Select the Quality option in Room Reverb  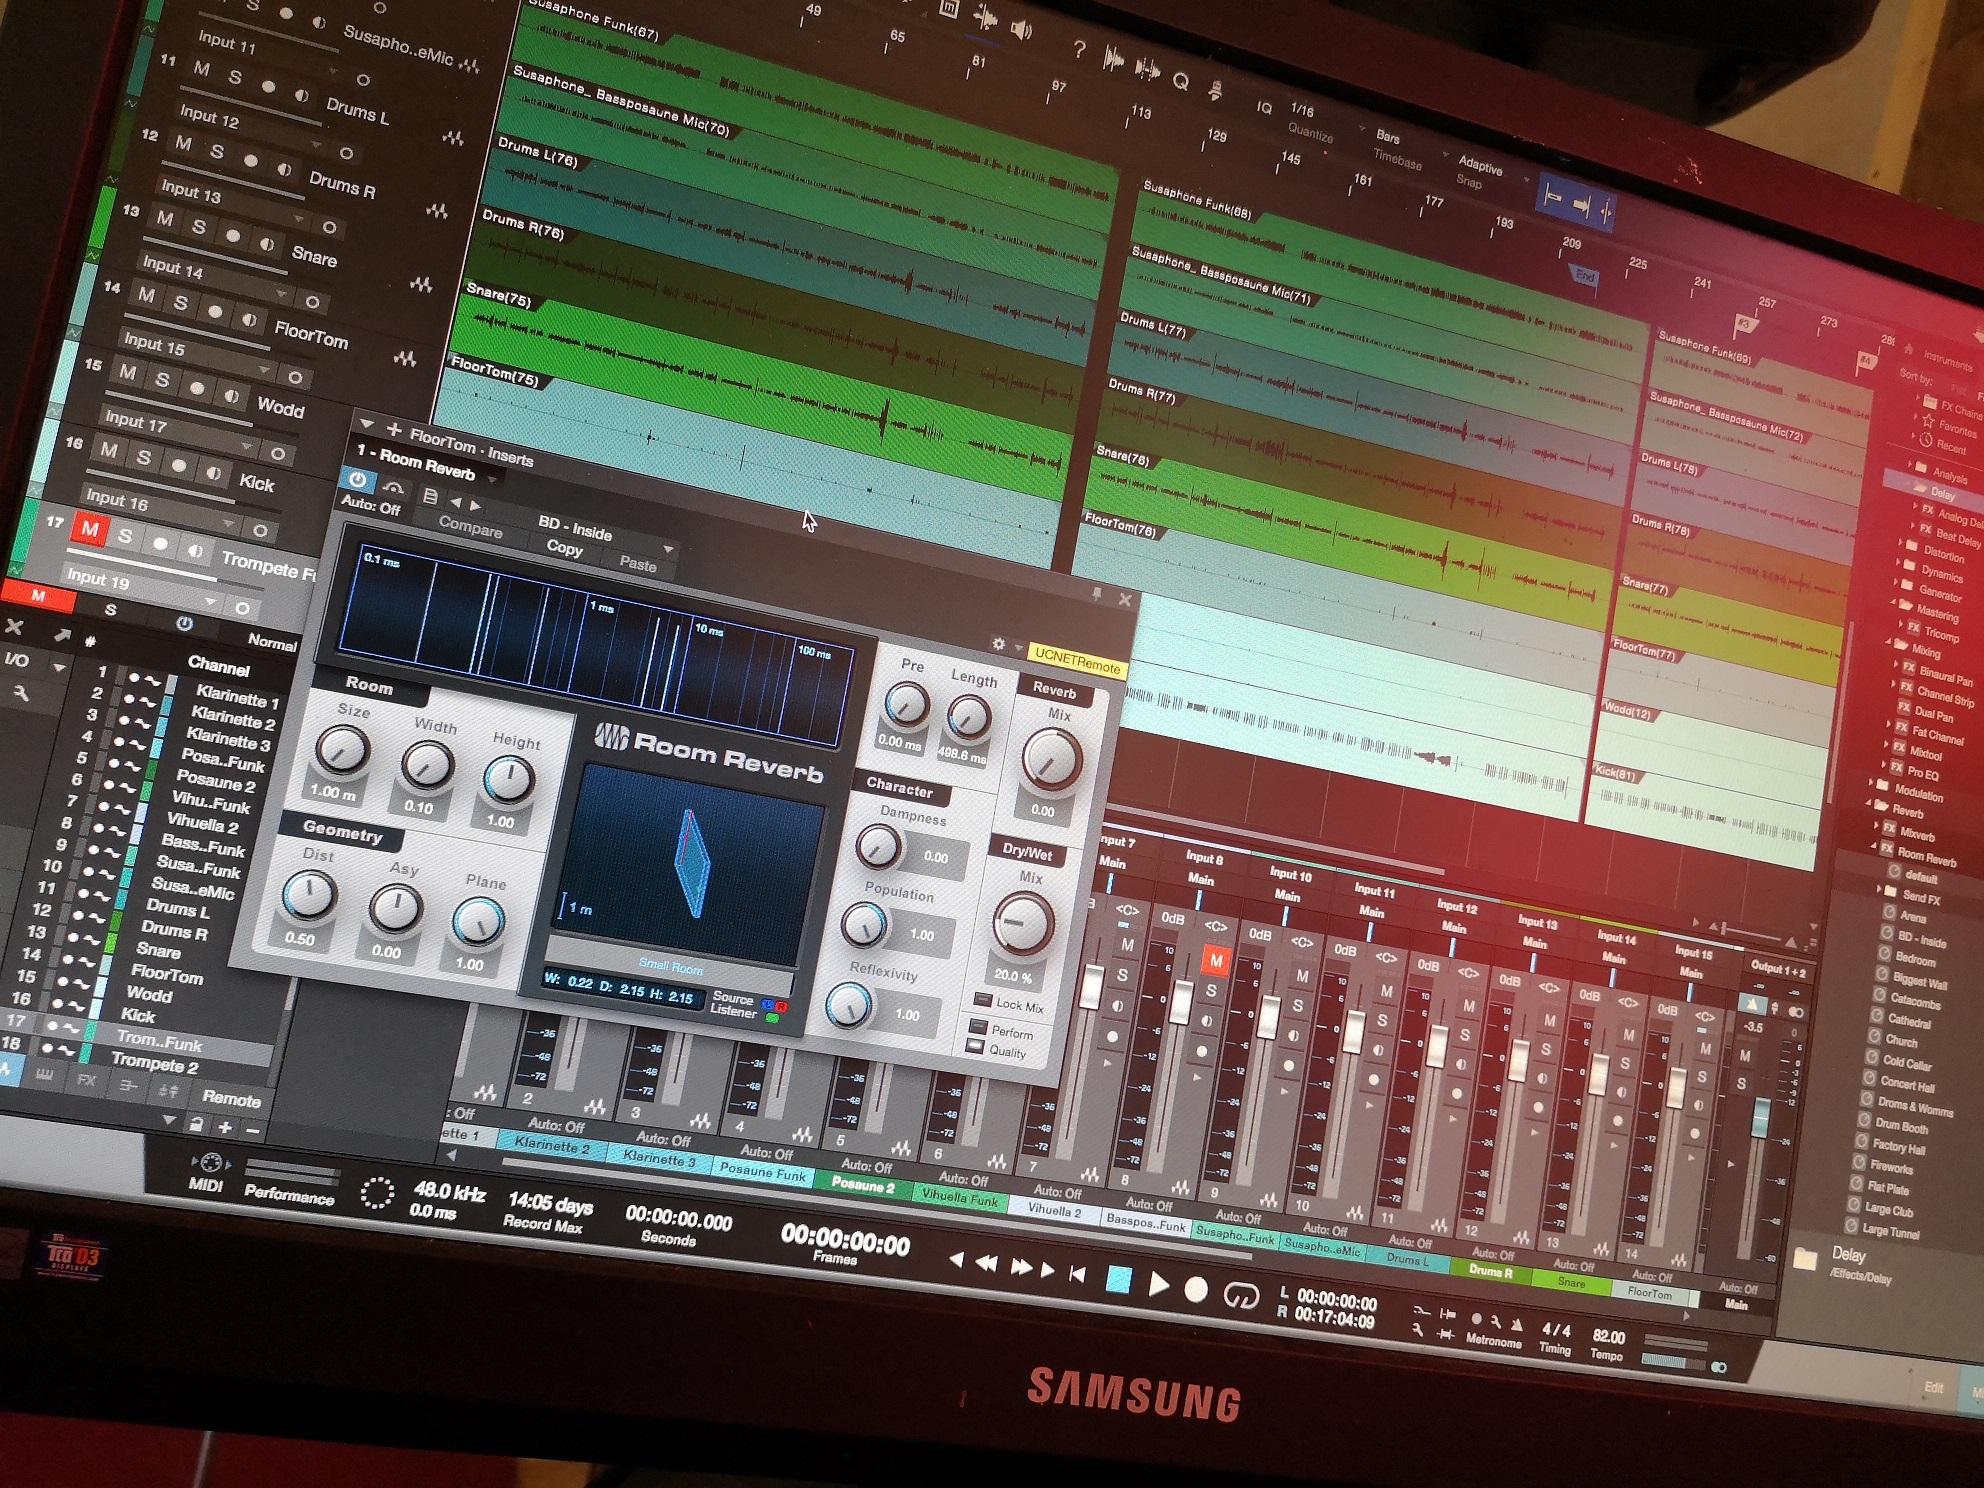[975, 1045]
